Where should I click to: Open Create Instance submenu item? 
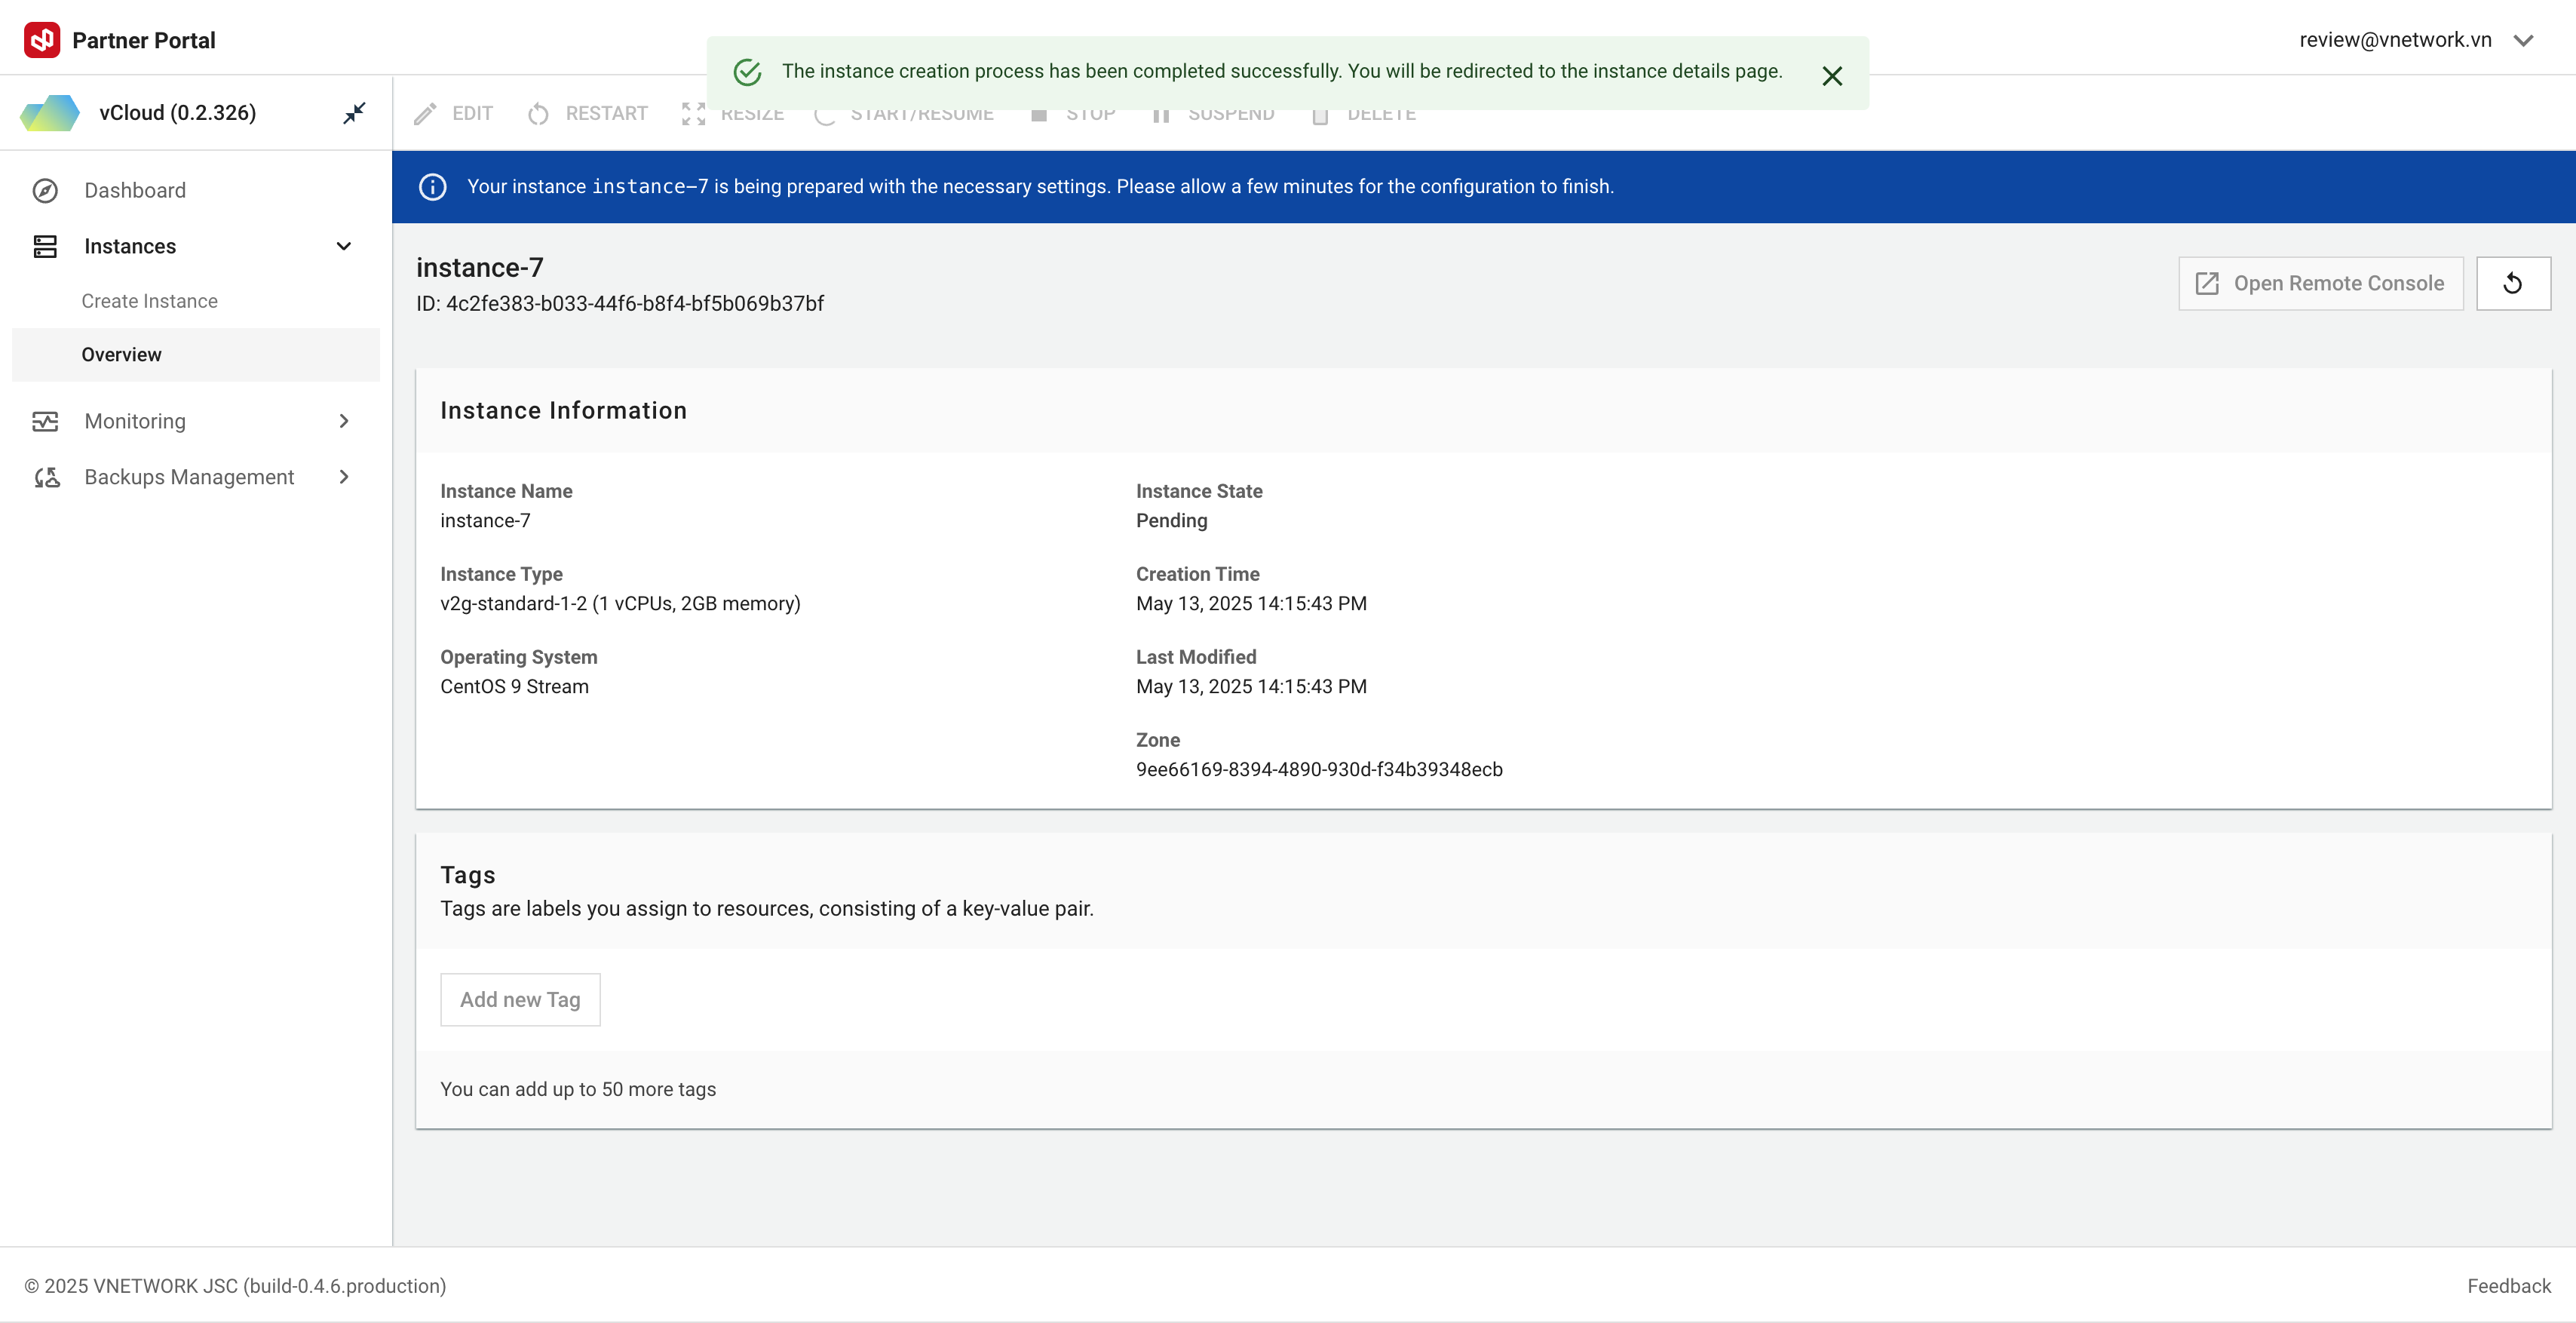pos(196,301)
